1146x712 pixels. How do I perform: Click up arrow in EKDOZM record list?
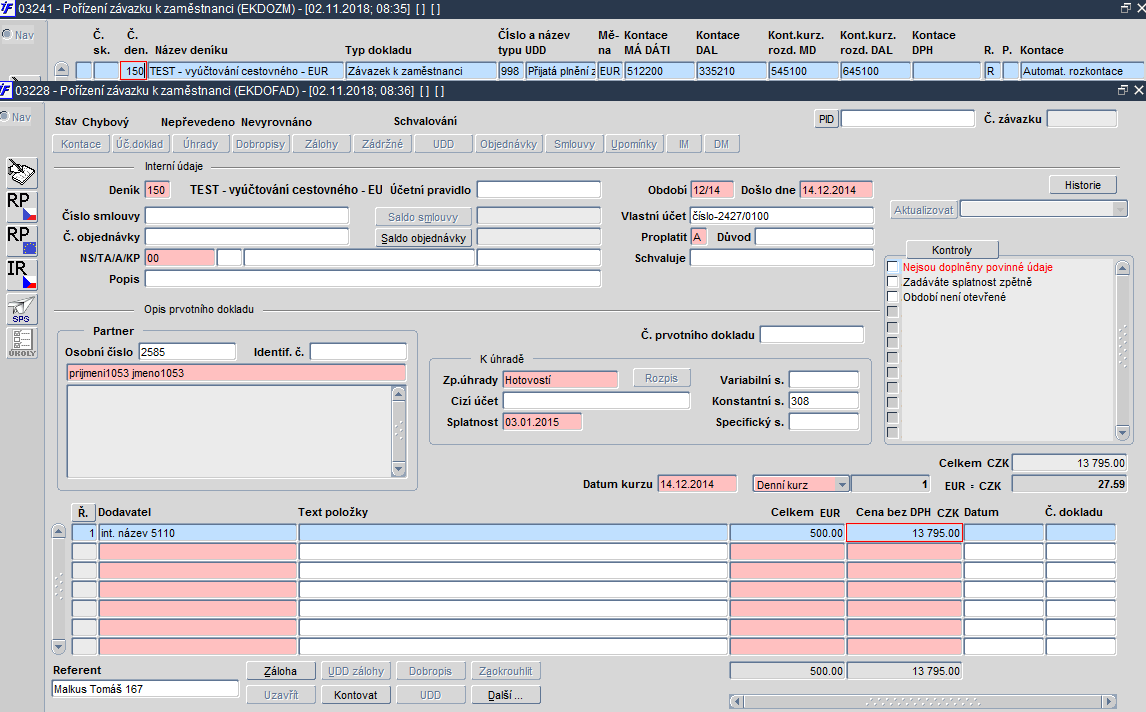point(61,70)
